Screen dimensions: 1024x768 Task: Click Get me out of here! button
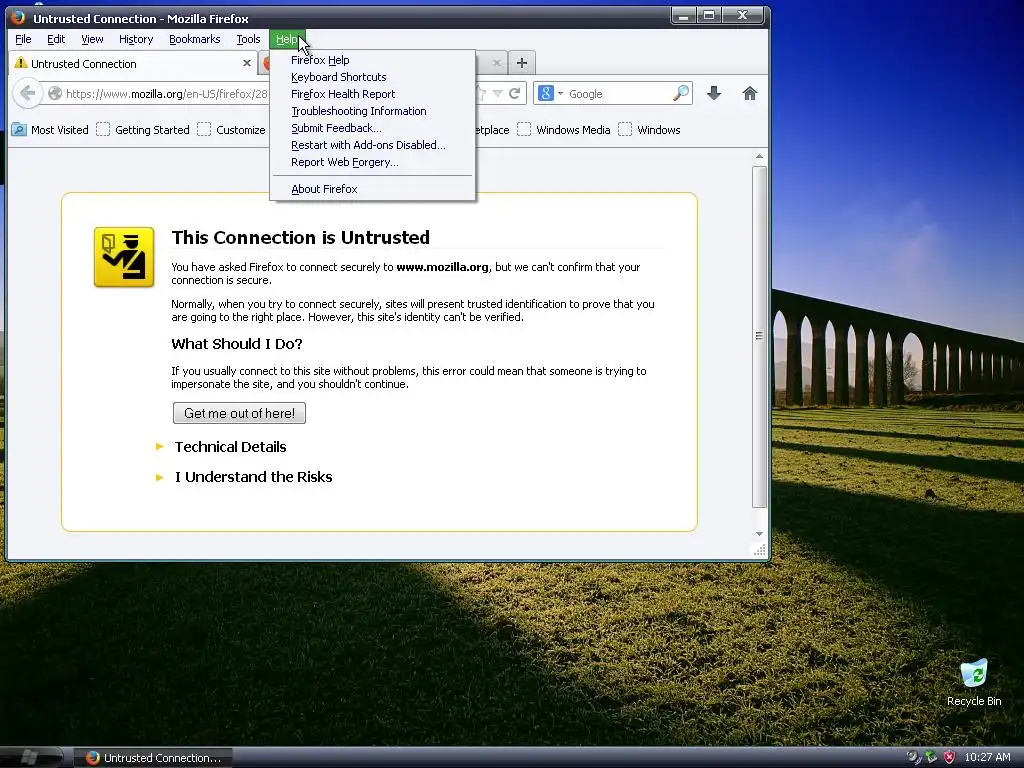(x=239, y=413)
